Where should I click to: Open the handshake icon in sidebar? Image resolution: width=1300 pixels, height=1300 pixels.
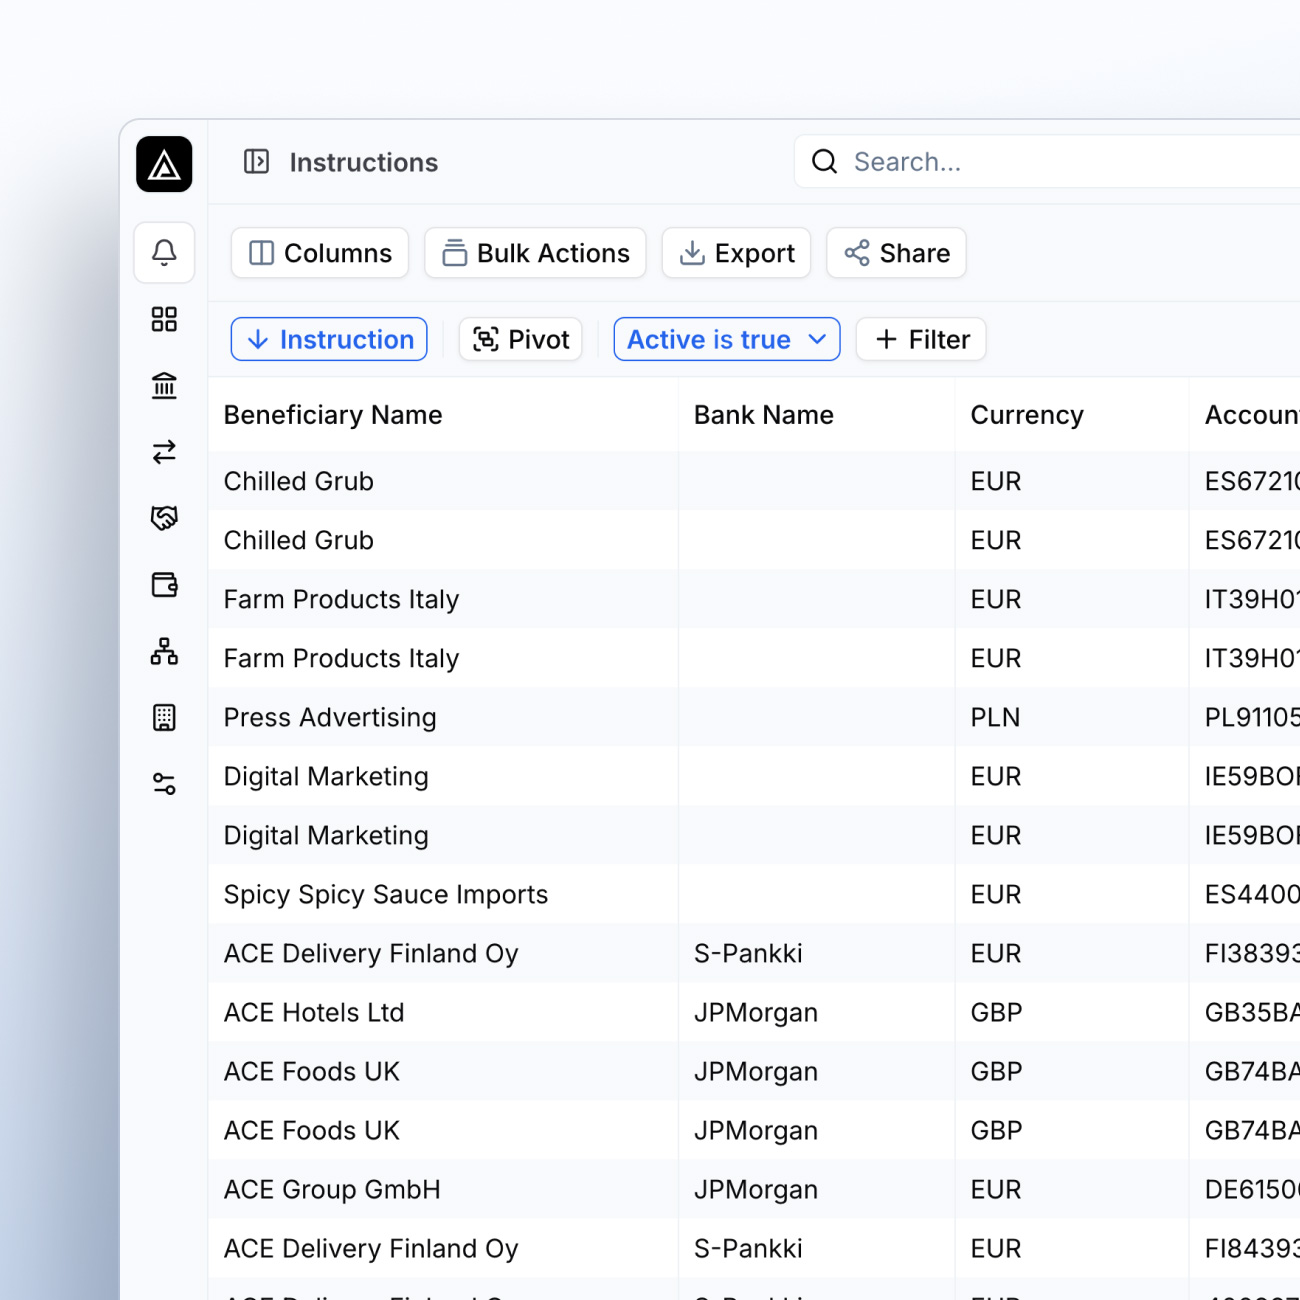[164, 518]
